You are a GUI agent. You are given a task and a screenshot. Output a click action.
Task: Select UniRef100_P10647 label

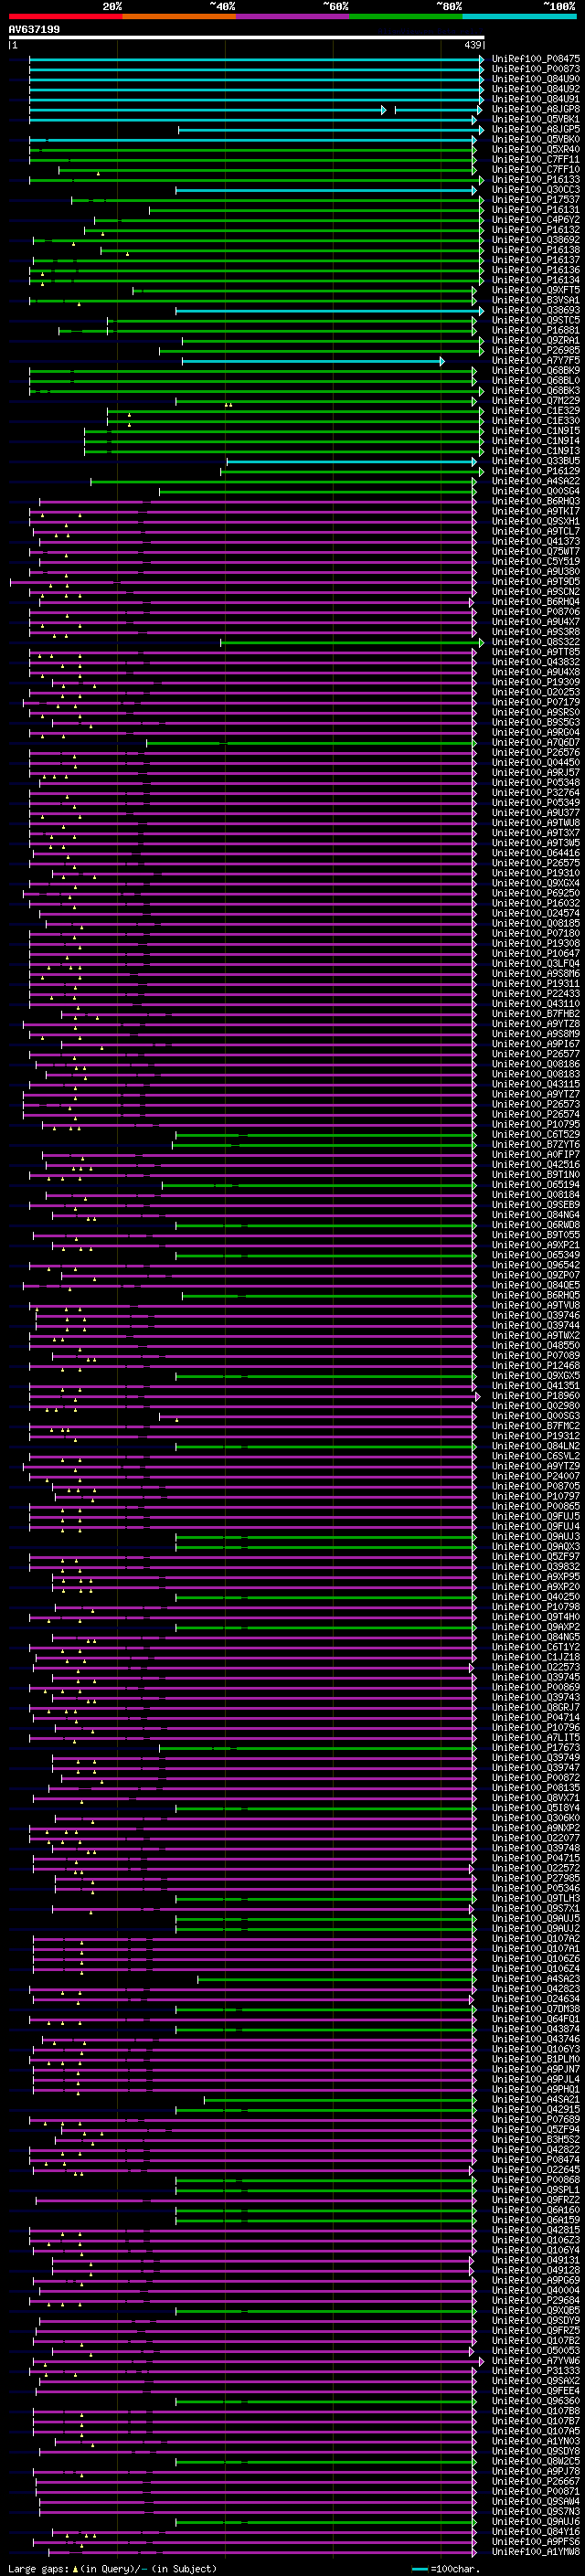(536, 954)
